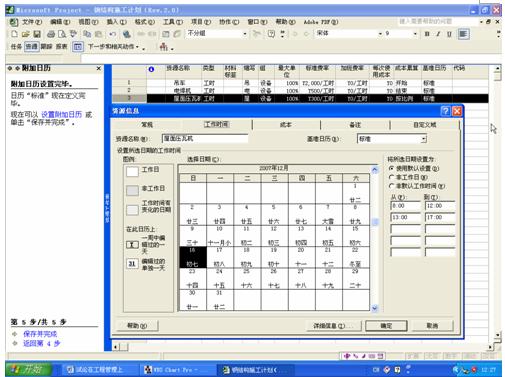This screenshot has width=505, height=377.
Task: Switch to the 成本 tab
Action: [x=286, y=125]
